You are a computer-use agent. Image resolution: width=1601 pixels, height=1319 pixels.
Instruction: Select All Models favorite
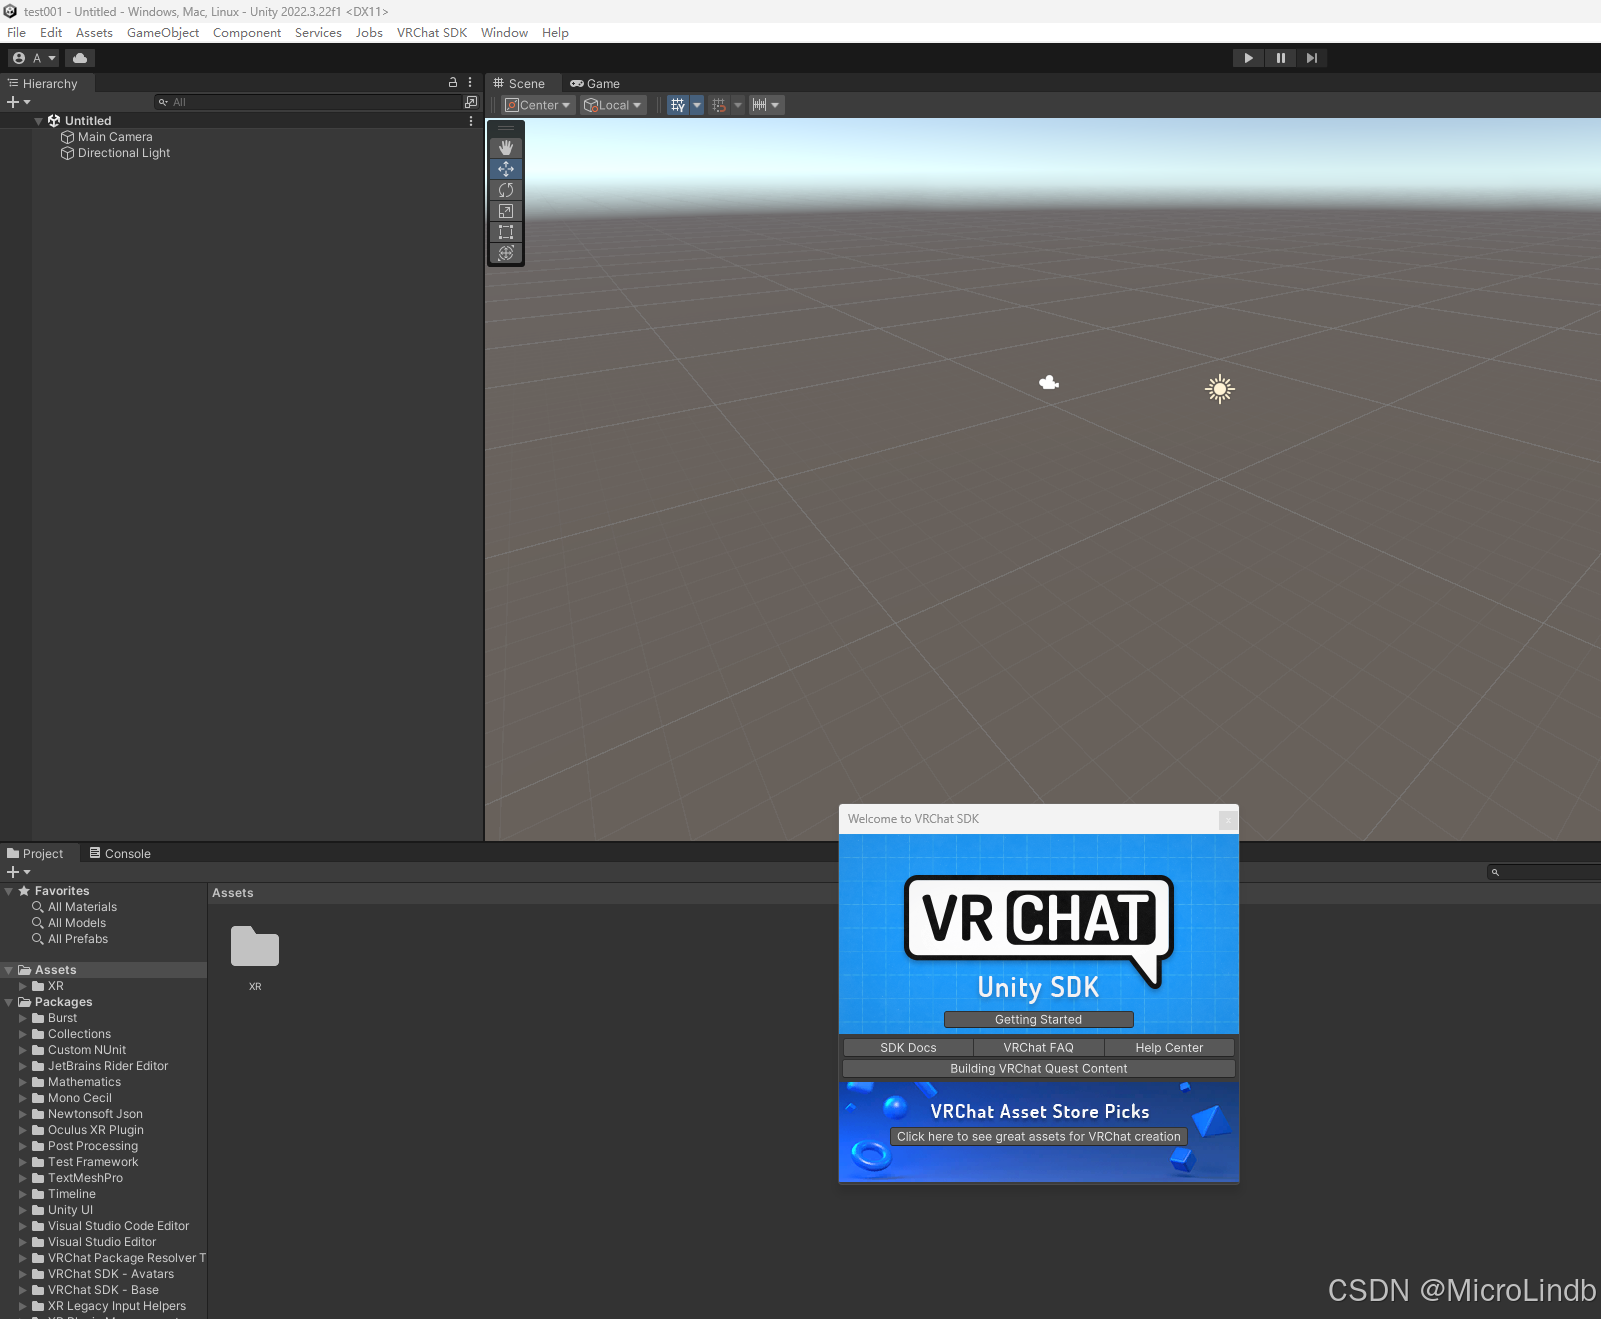pos(77,923)
